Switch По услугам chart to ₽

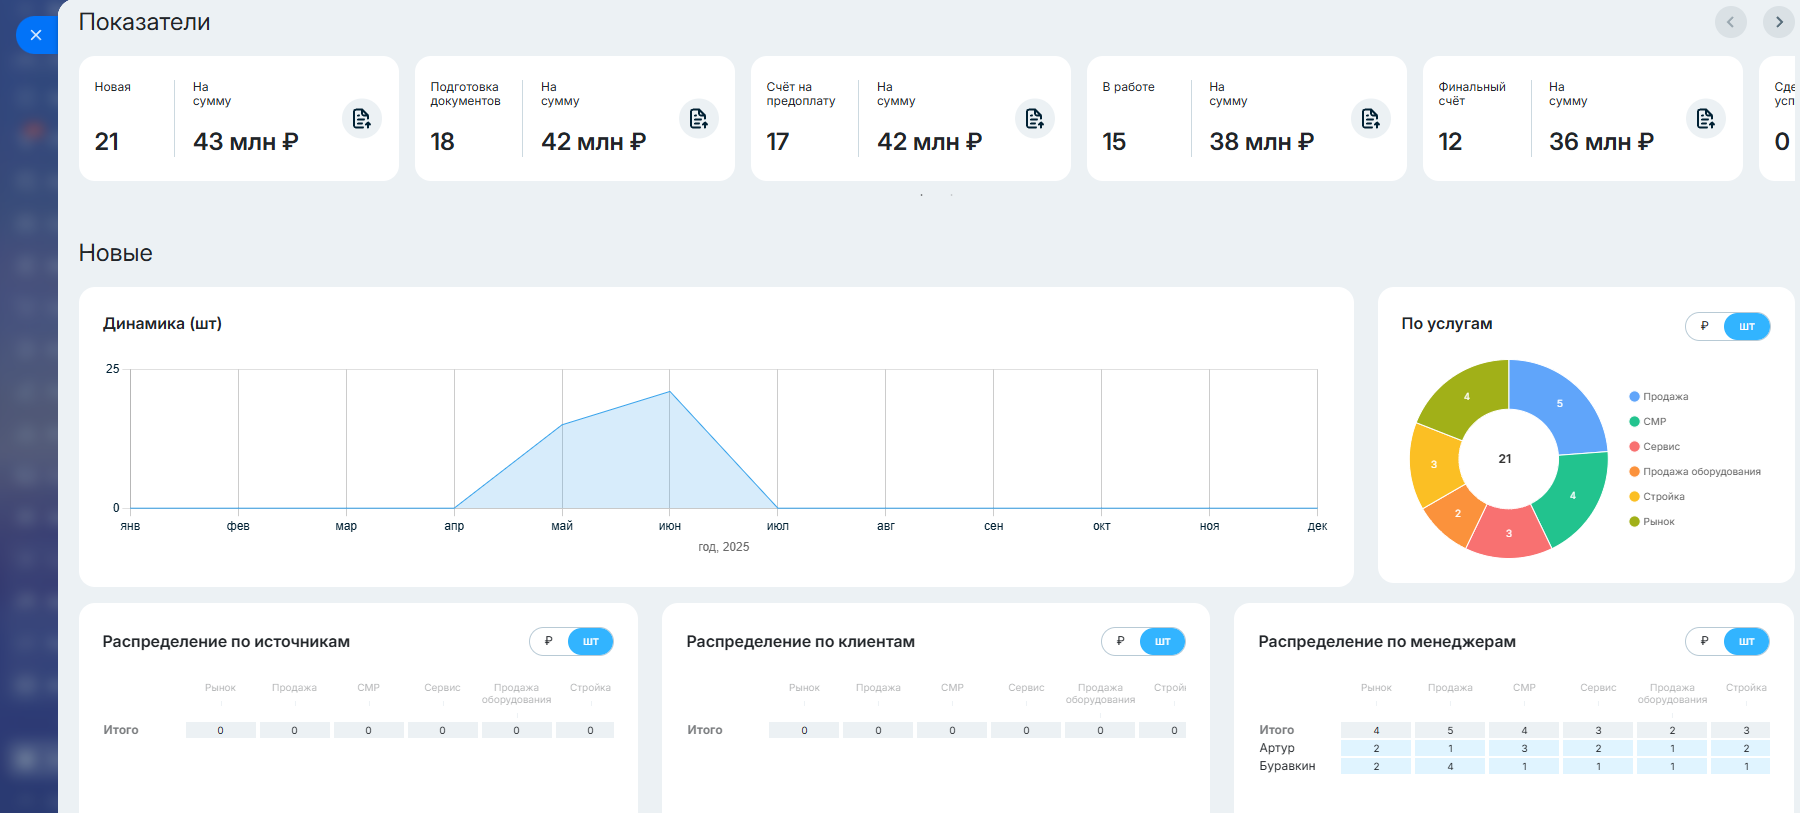pos(1705,326)
